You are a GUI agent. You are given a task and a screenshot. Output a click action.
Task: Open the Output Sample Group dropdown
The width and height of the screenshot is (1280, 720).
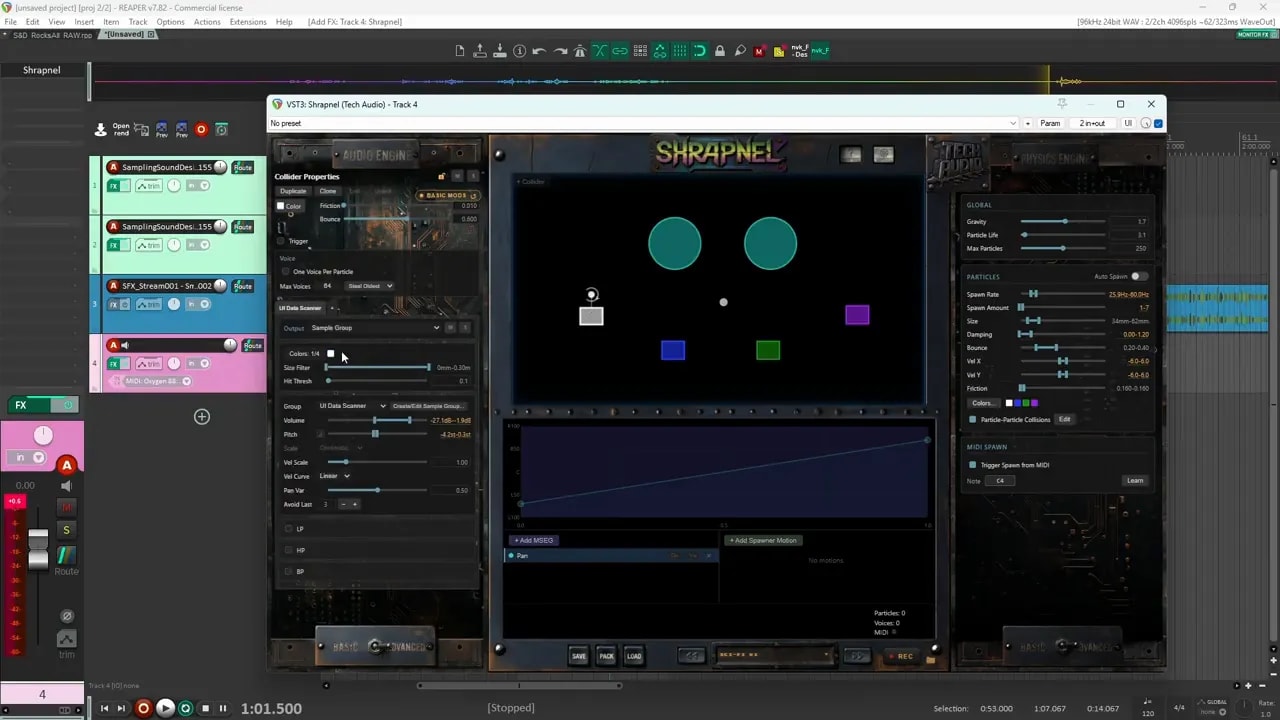(375, 328)
